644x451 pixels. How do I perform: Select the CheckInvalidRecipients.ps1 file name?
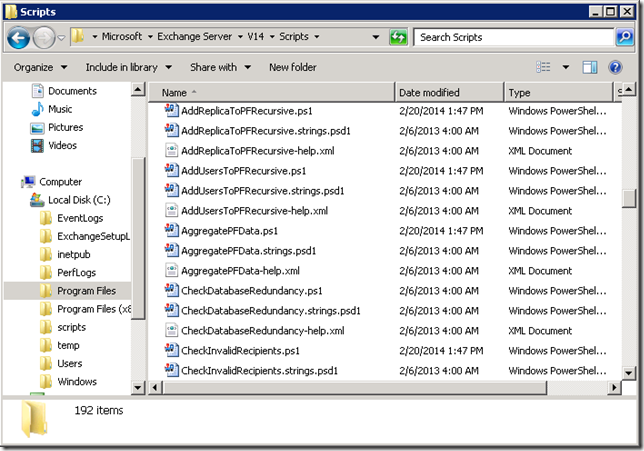pos(240,351)
